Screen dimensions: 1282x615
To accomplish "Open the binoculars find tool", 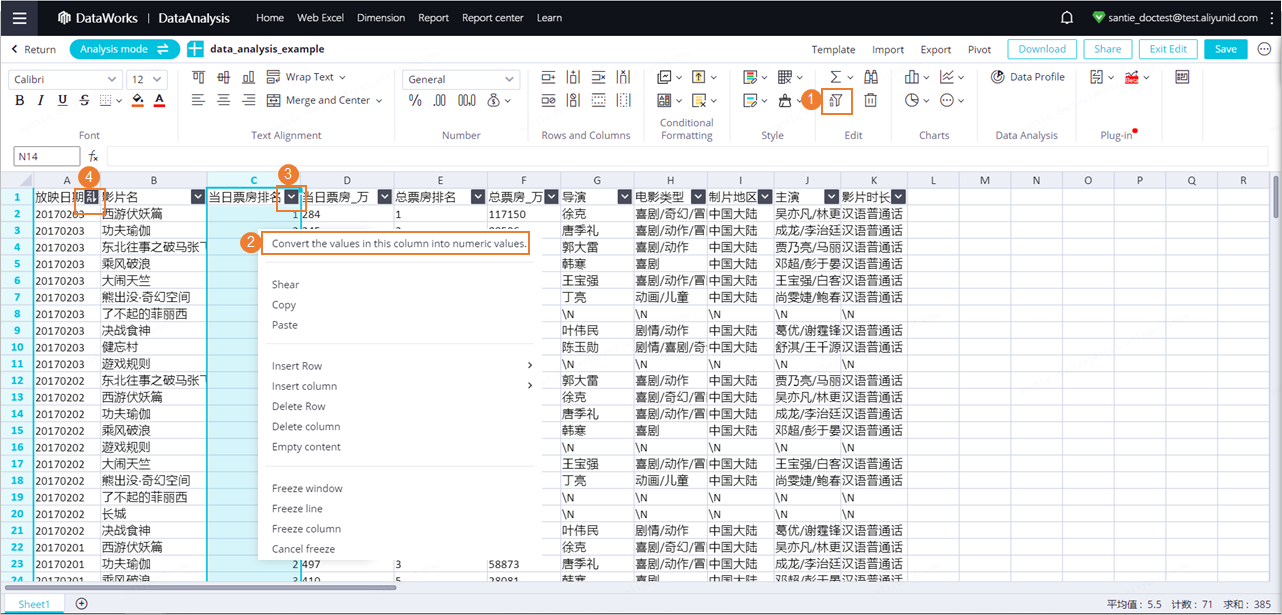I will coord(870,77).
